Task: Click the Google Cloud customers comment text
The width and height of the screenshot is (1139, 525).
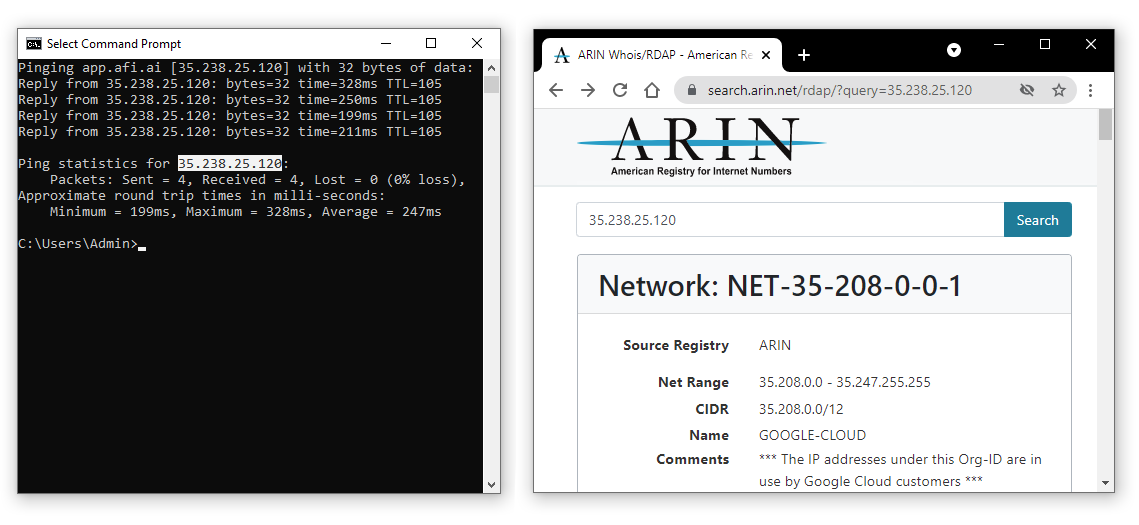Action: [x=901, y=471]
